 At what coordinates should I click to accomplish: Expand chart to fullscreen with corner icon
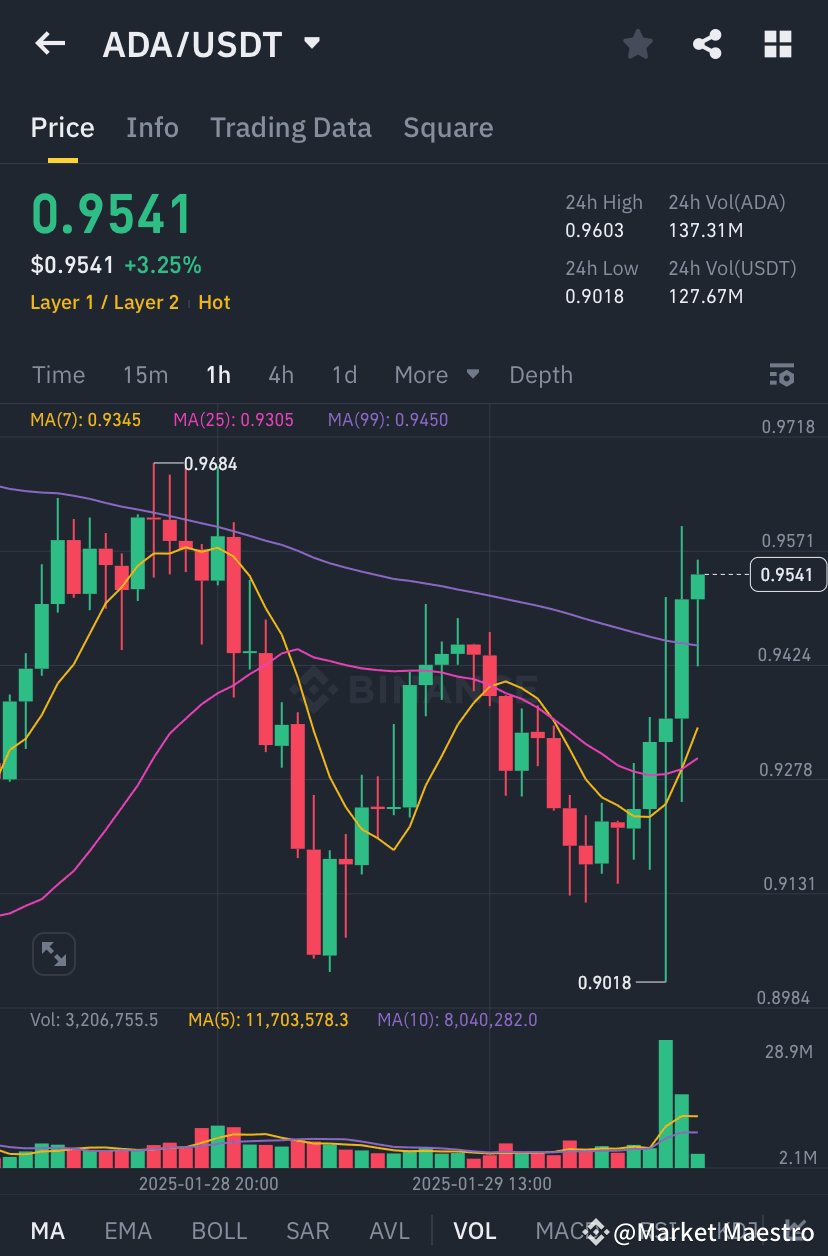pos(53,953)
